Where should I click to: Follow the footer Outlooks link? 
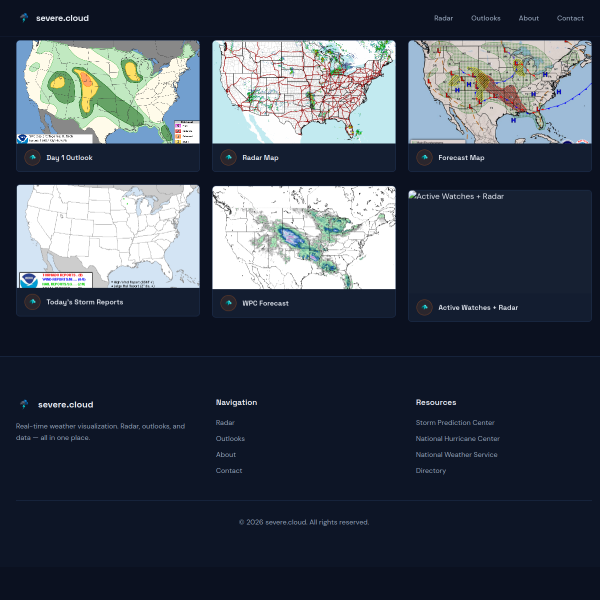(x=230, y=439)
